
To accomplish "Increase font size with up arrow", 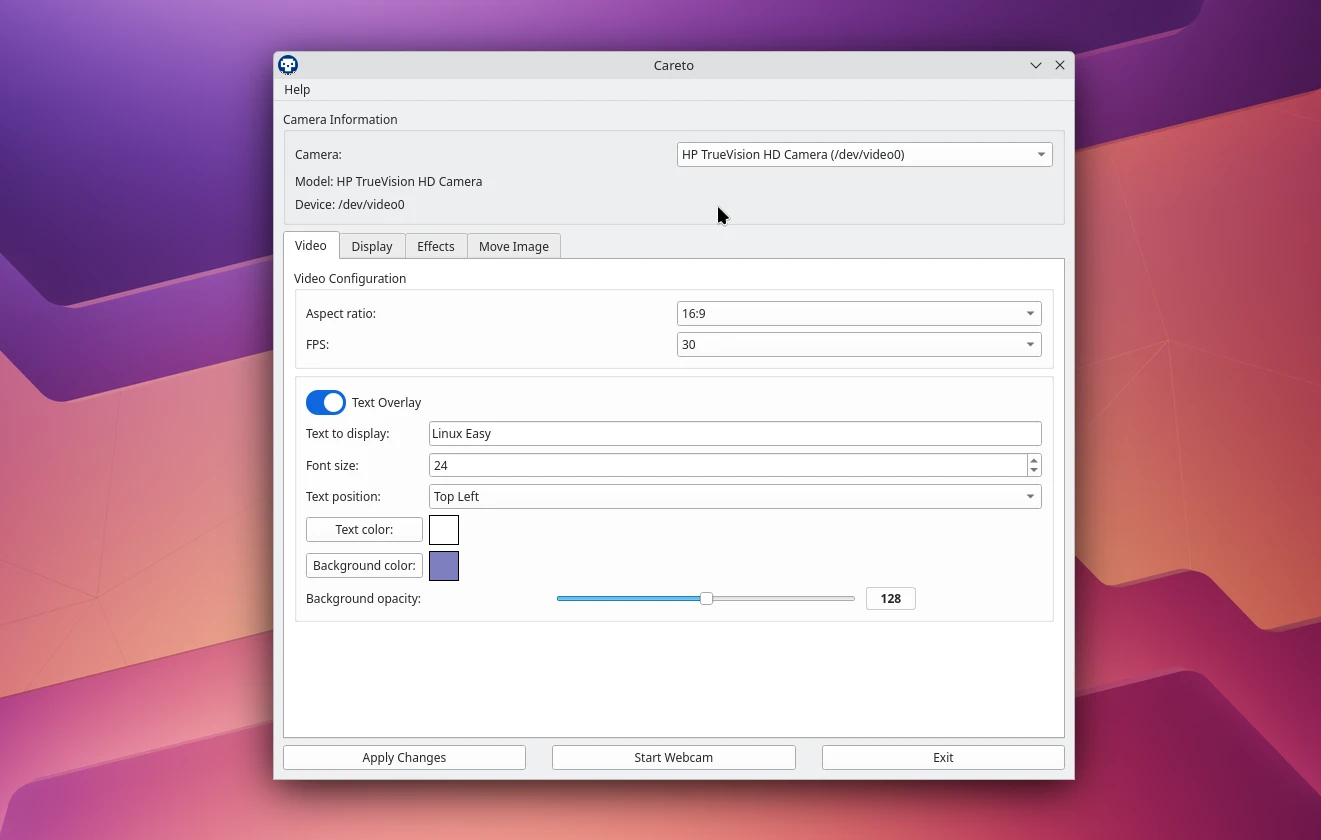I will 1034,460.
